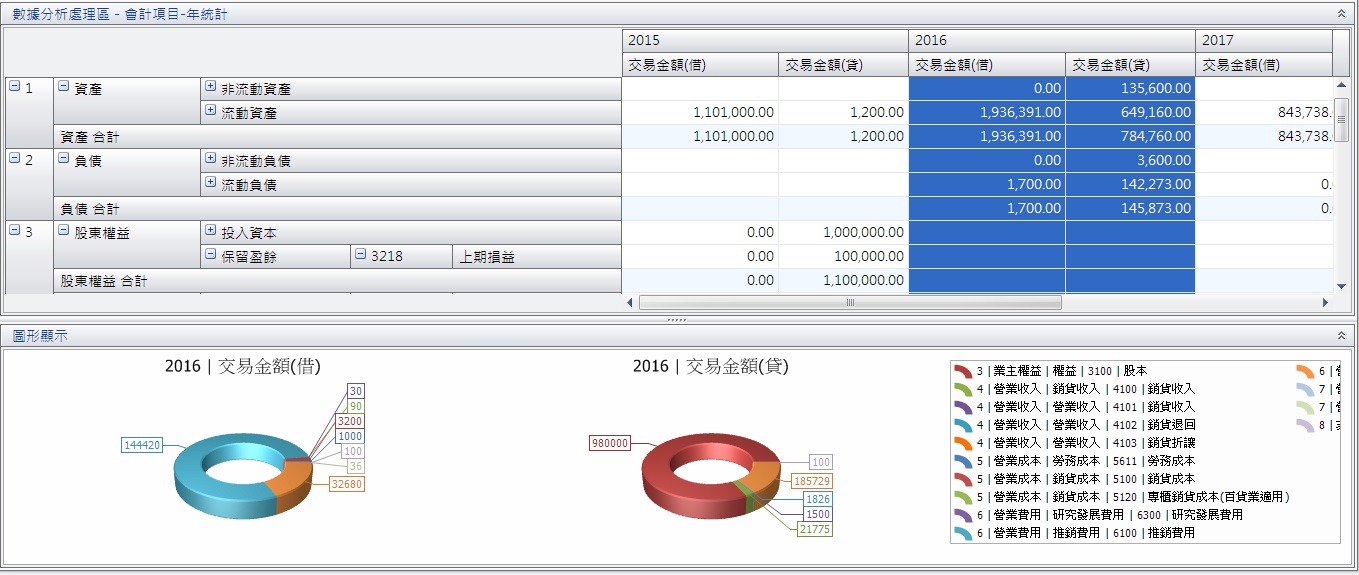
Task: Collapse row group 1 in pivot table
Action: click(x=15, y=88)
